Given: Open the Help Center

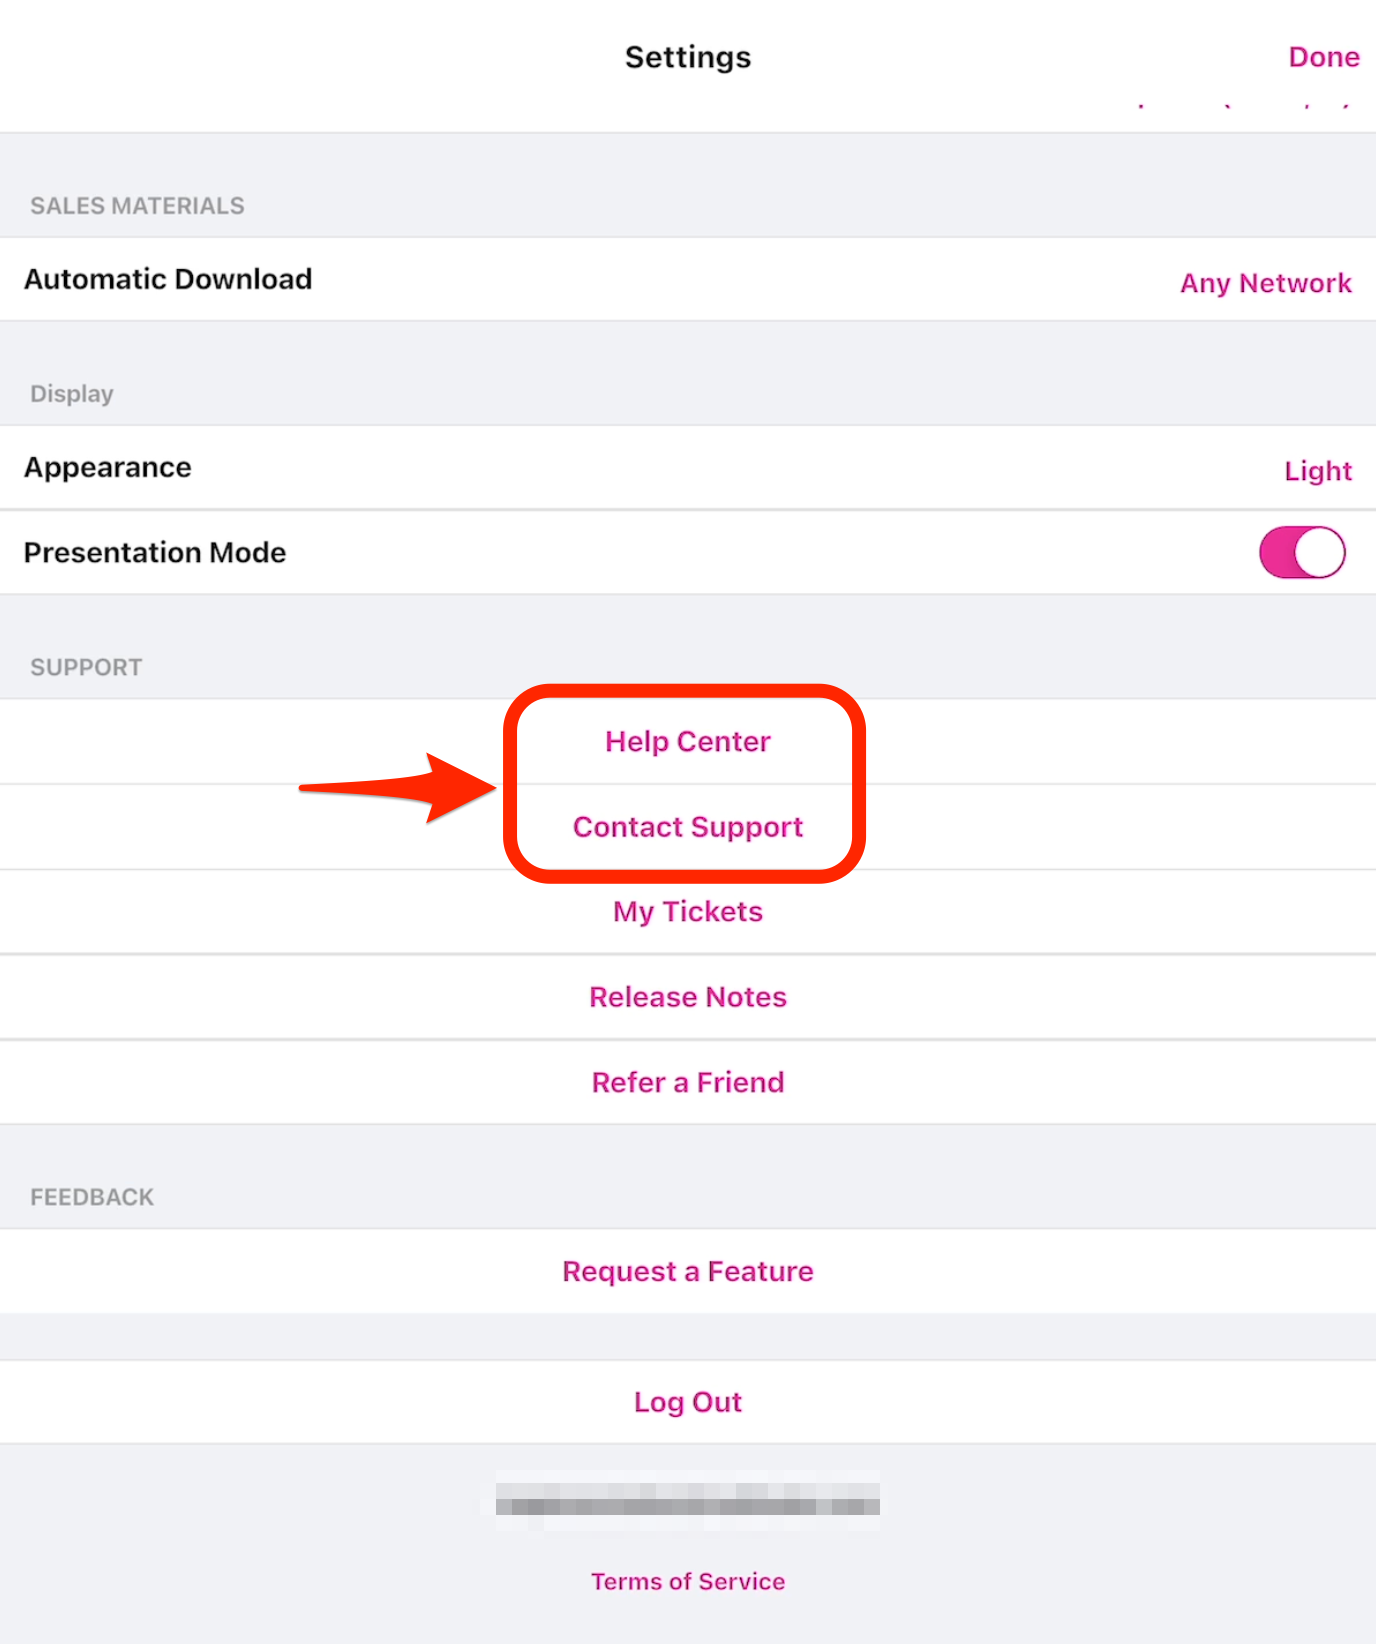Looking at the screenshot, I should (688, 742).
